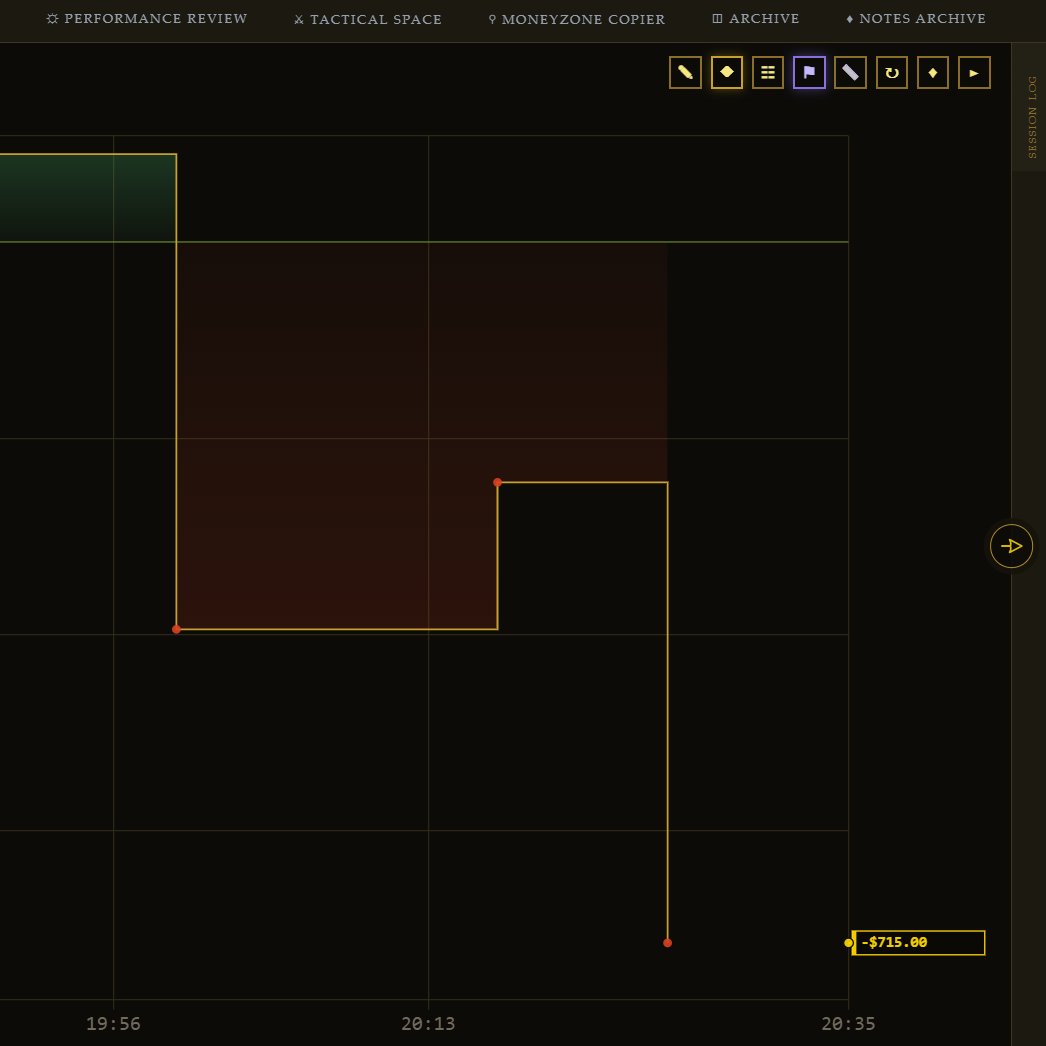Switch to Tactical Space tab
1046x1046 pixels.
click(x=368, y=19)
